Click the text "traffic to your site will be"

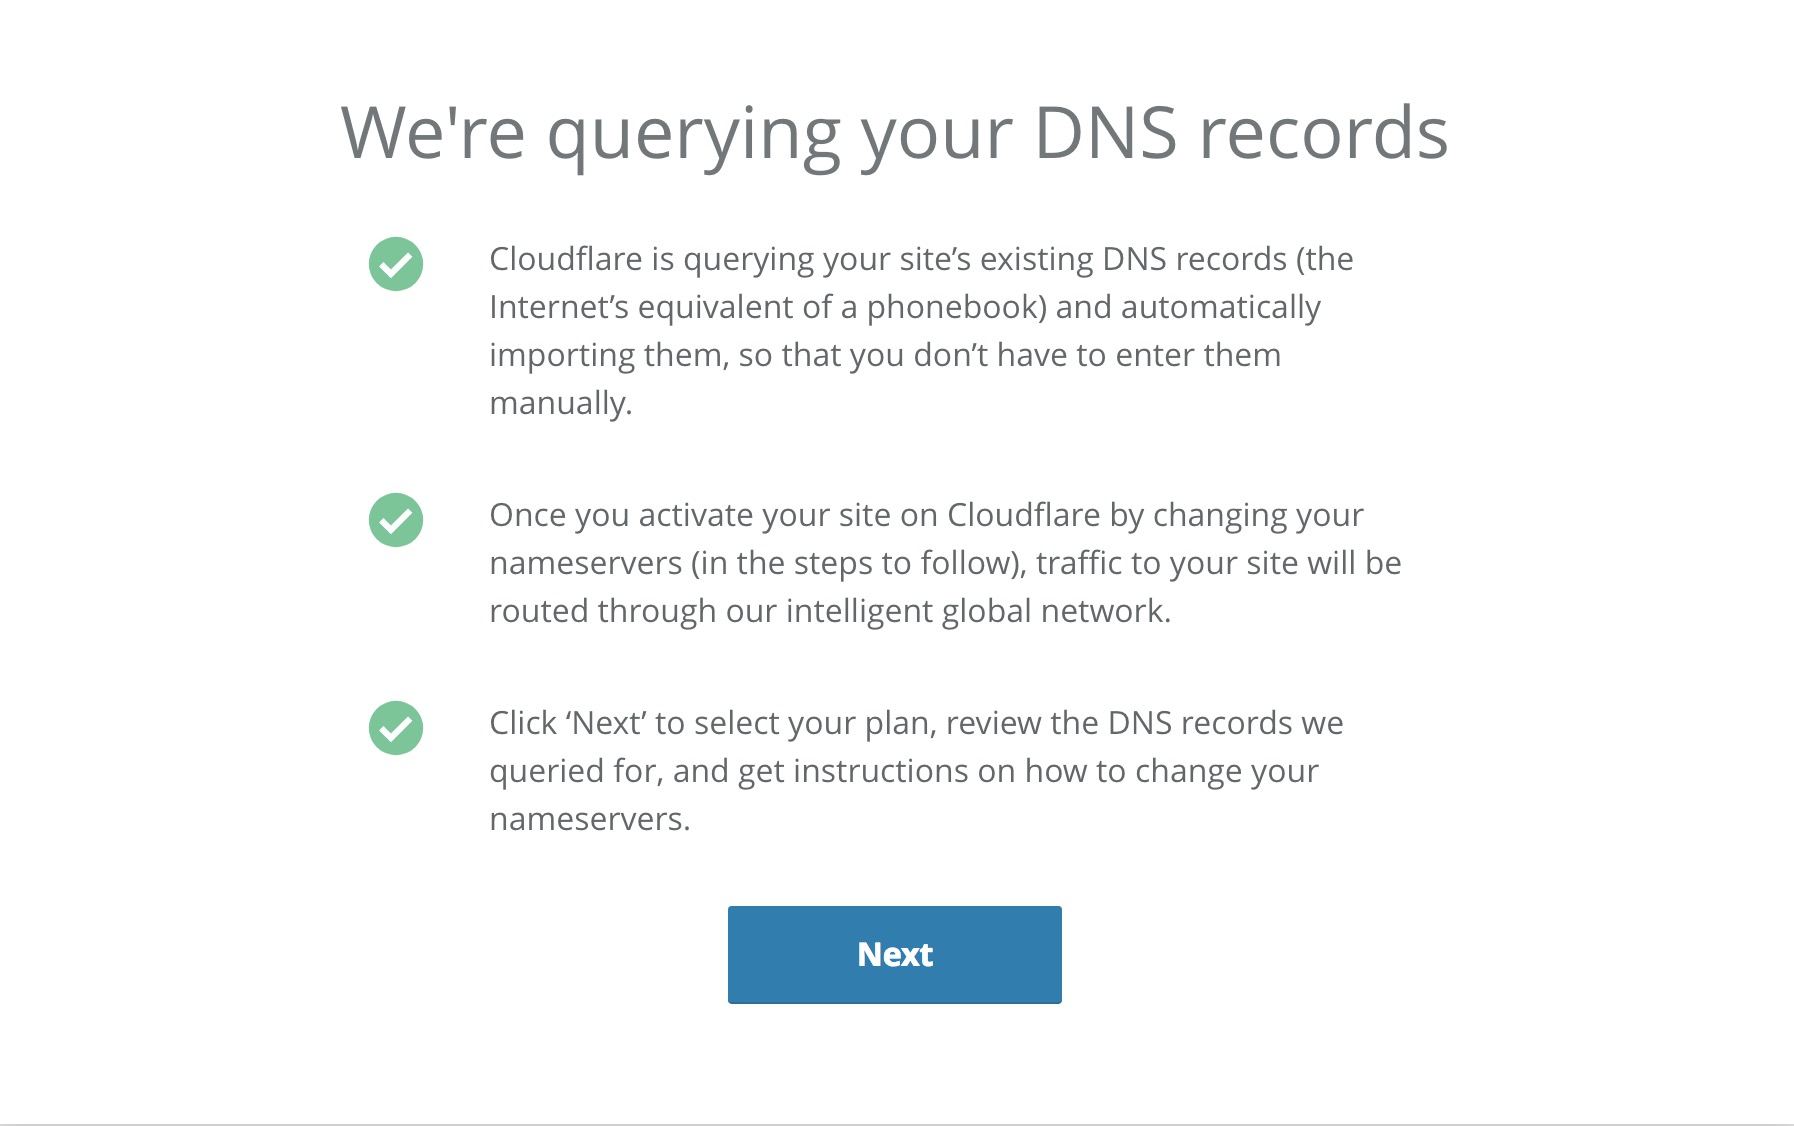tap(1218, 563)
